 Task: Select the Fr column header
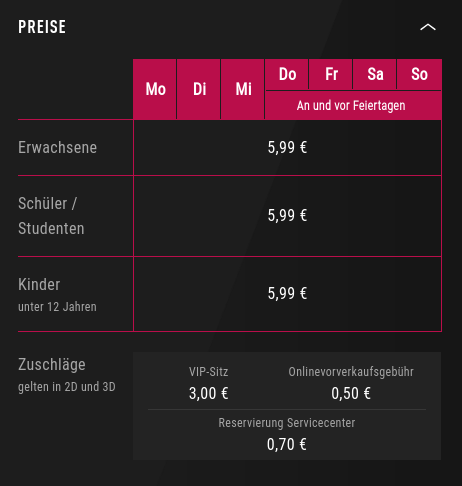click(x=331, y=74)
